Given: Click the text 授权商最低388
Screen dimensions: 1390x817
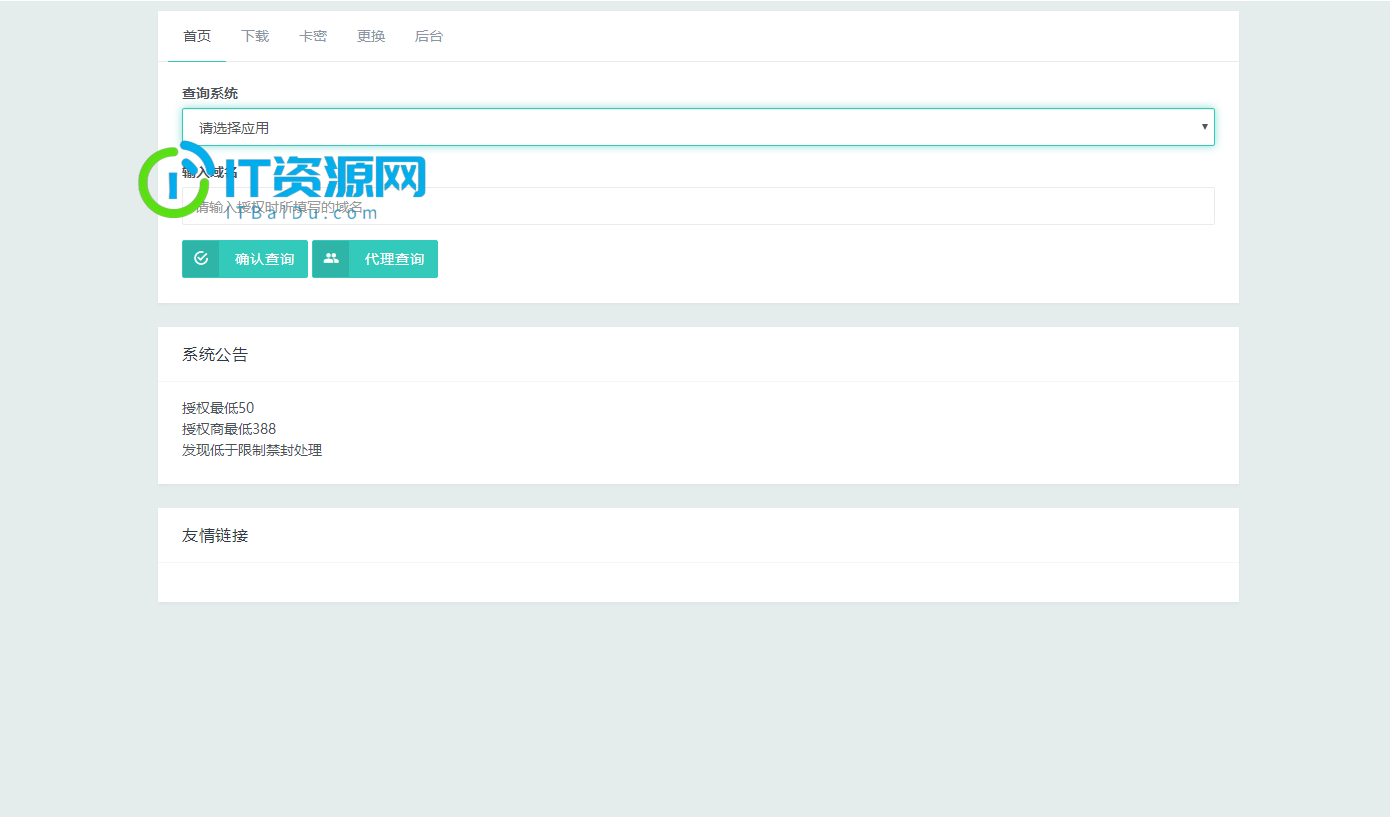Looking at the screenshot, I should [x=229, y=429].
